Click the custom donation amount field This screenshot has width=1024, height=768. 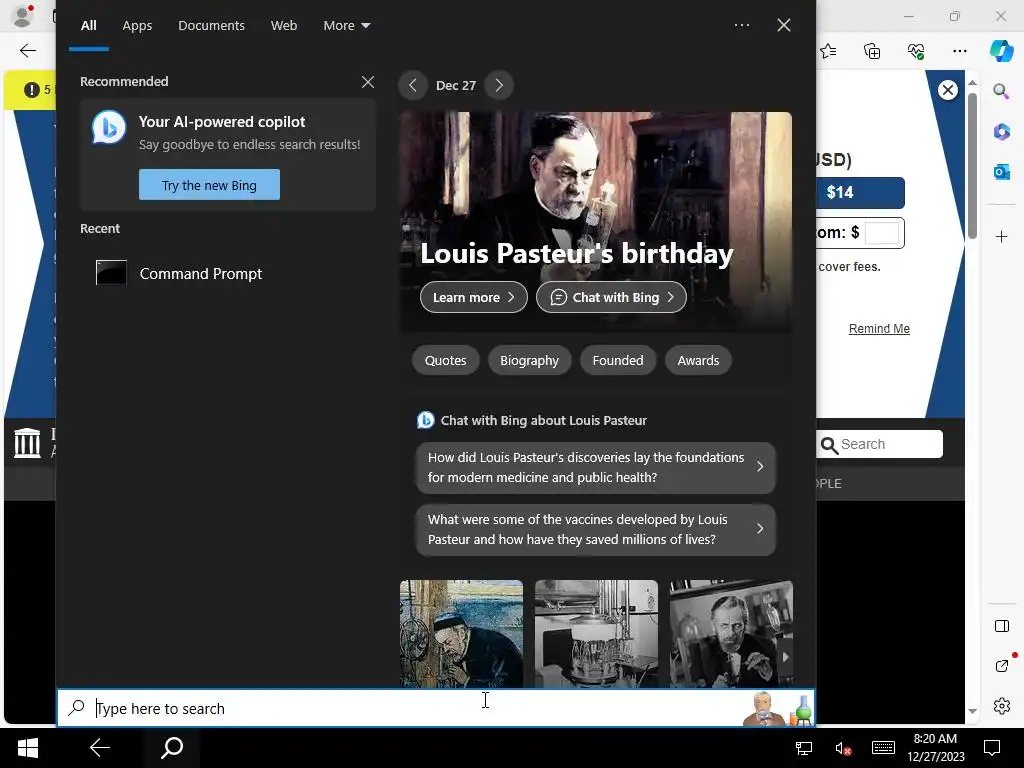[882, 232]
